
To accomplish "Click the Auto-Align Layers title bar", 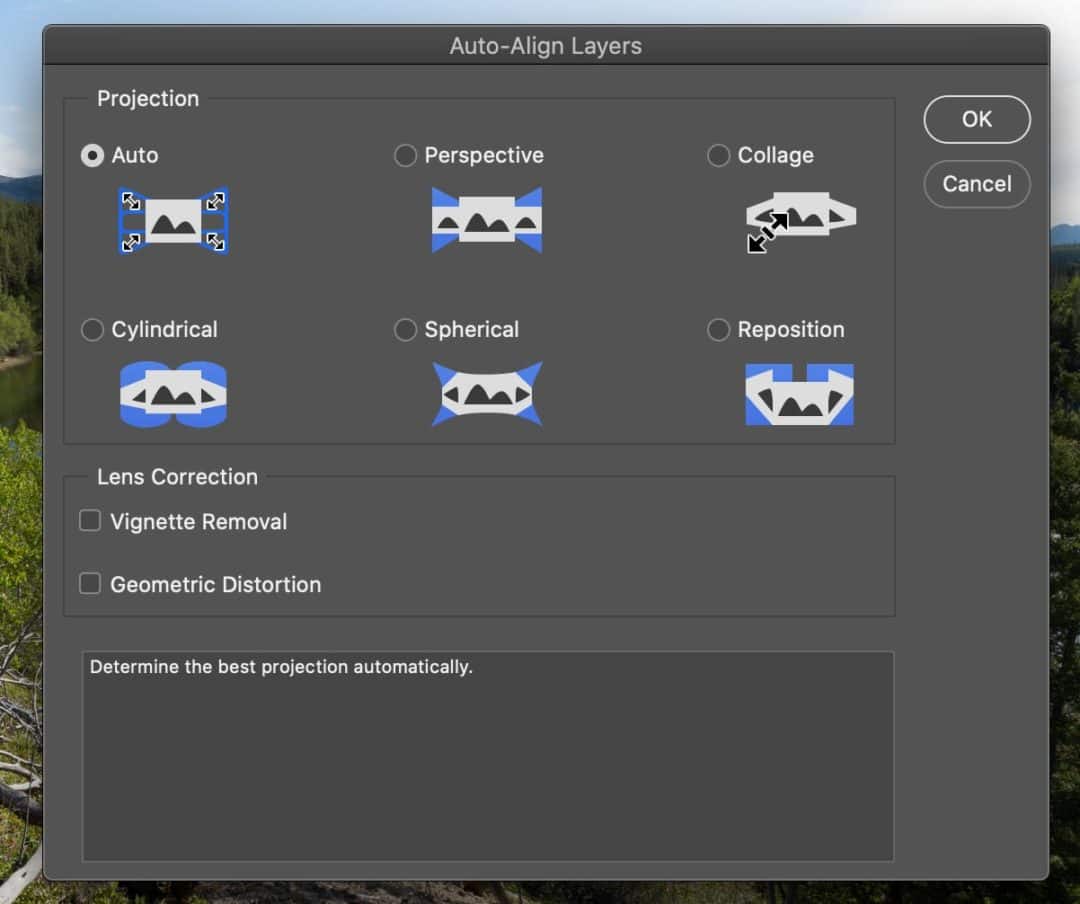I will [545, 45].
